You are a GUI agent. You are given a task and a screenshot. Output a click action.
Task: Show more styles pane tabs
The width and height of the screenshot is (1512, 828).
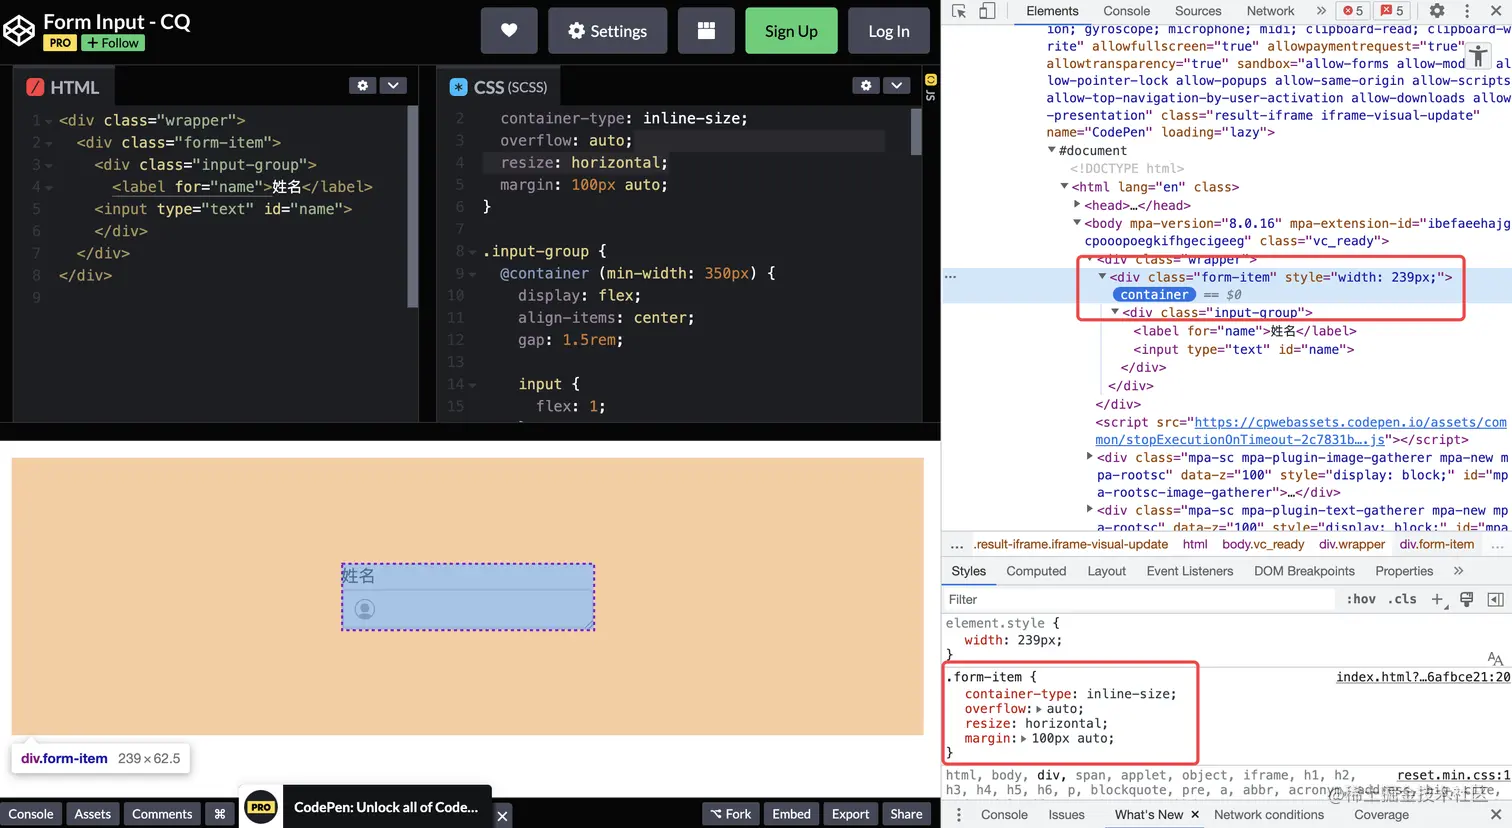coord(1458,571)
